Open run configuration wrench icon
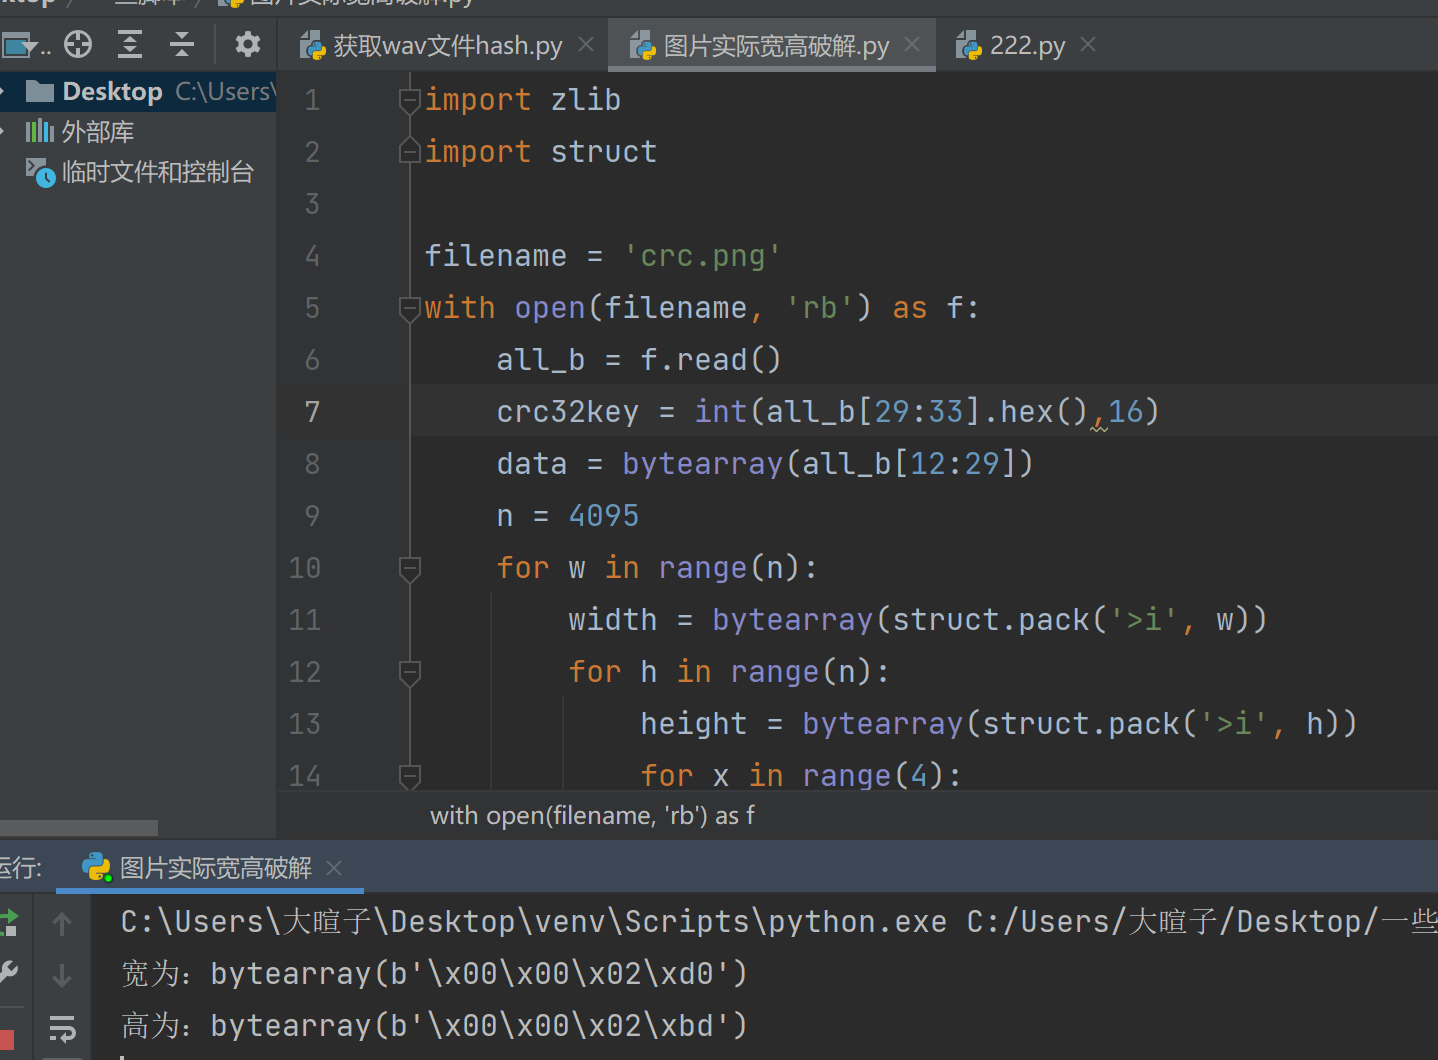Viewport: 1438px width, 1060px height. pos(8,973)
